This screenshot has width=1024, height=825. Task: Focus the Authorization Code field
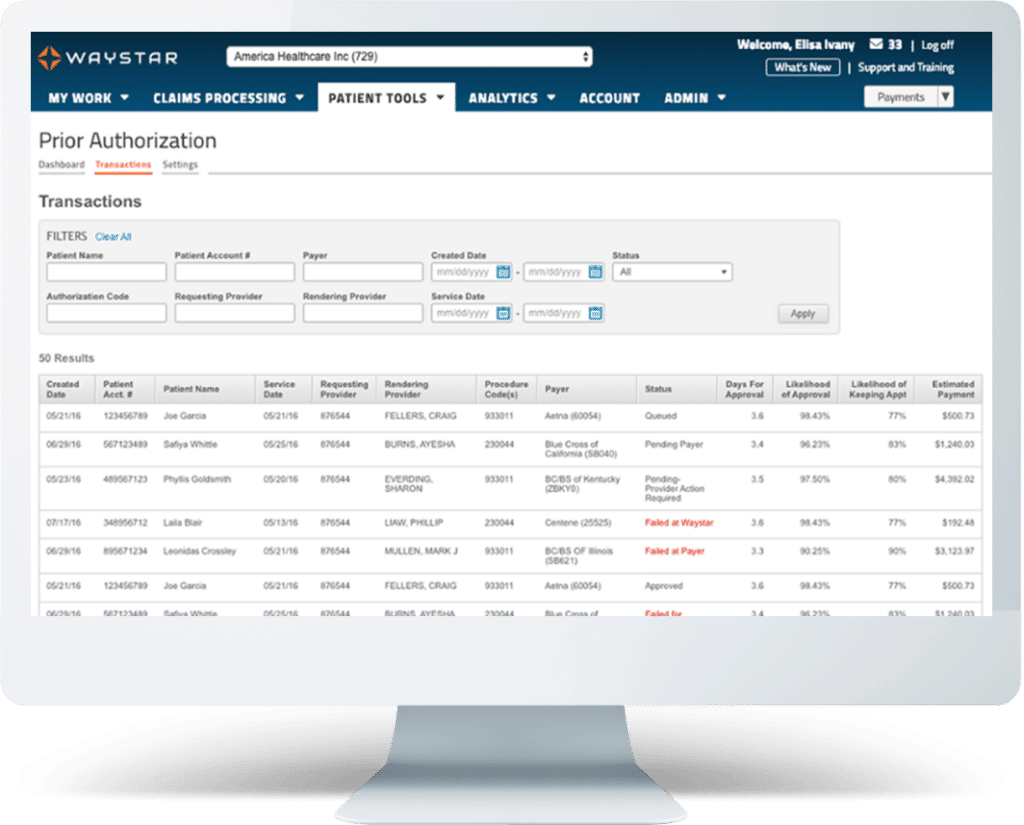pyautogui.click(x=106, y=314)
